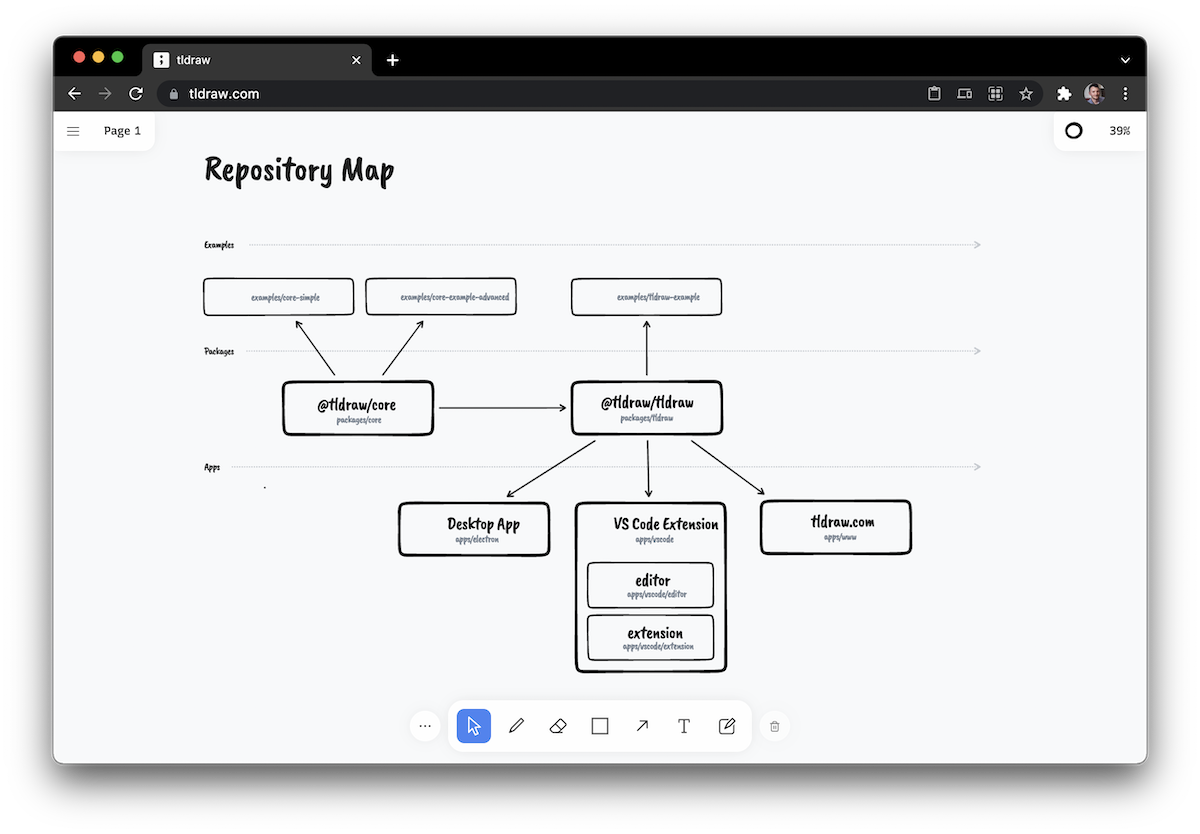Open a new browser tab
Image resolution: width=1200 pixels, height=834 pixels.
393,60
